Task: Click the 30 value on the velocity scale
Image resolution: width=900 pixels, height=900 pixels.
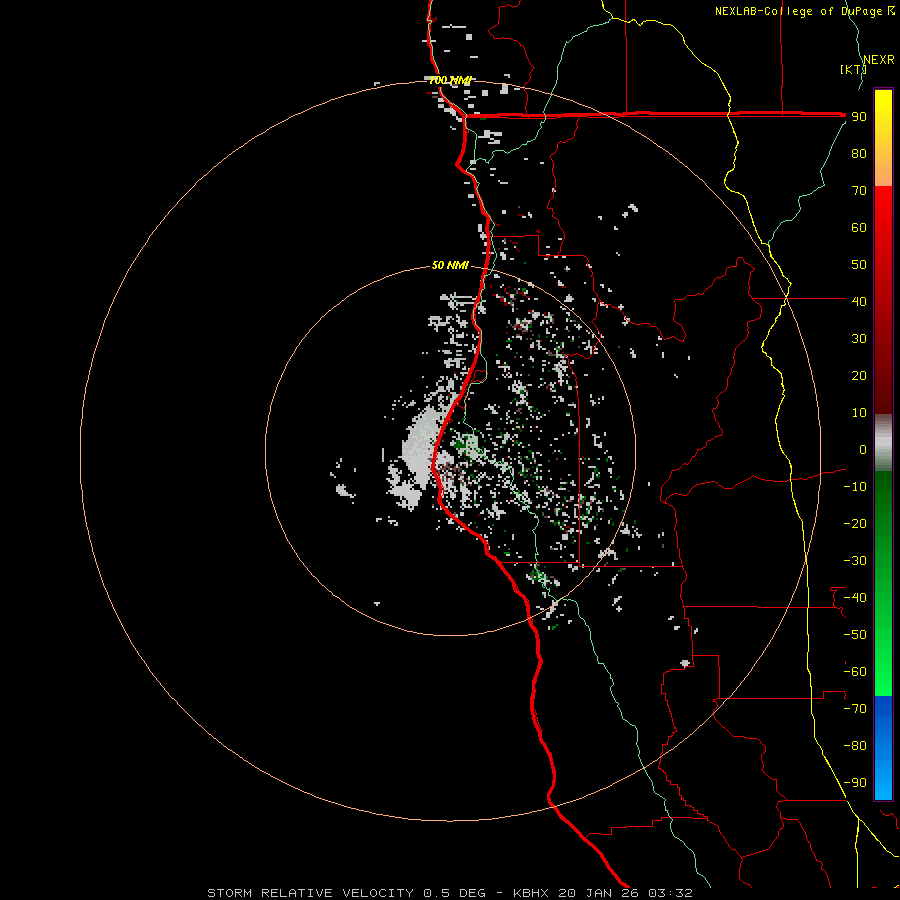Action: [x=859, y=339]
